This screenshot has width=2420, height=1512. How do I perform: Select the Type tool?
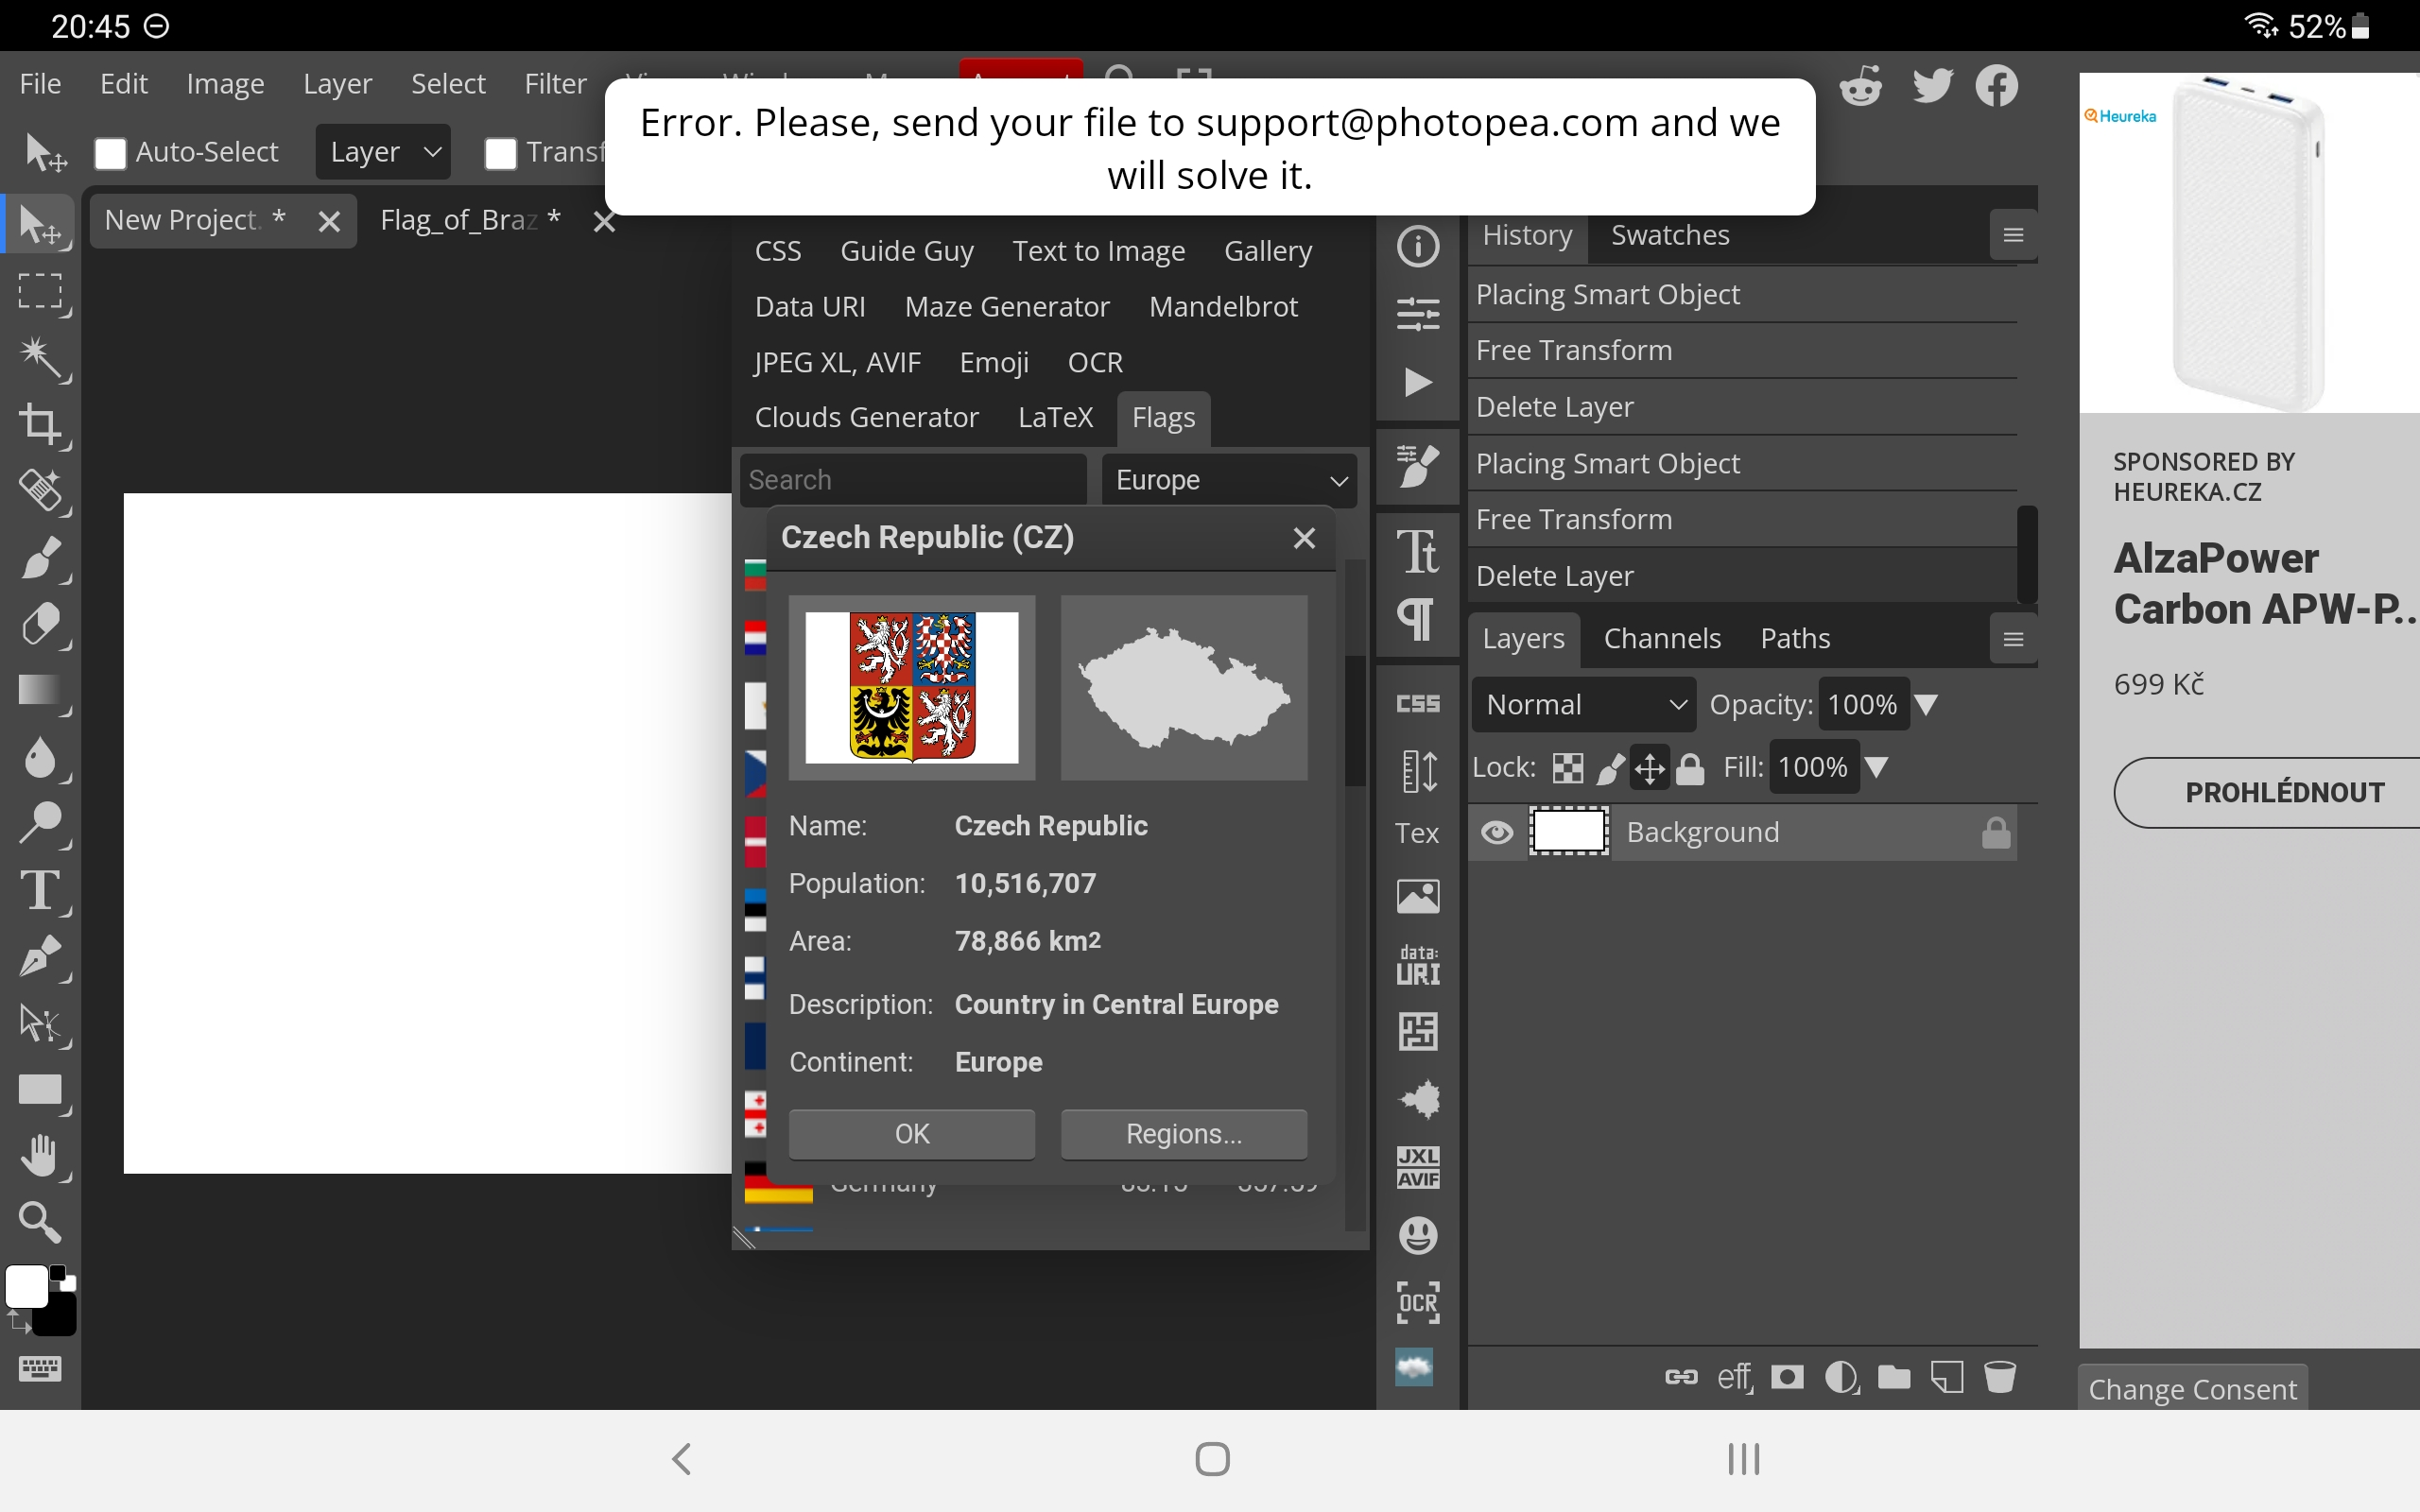pyautogui.click(x=42, y=892)
